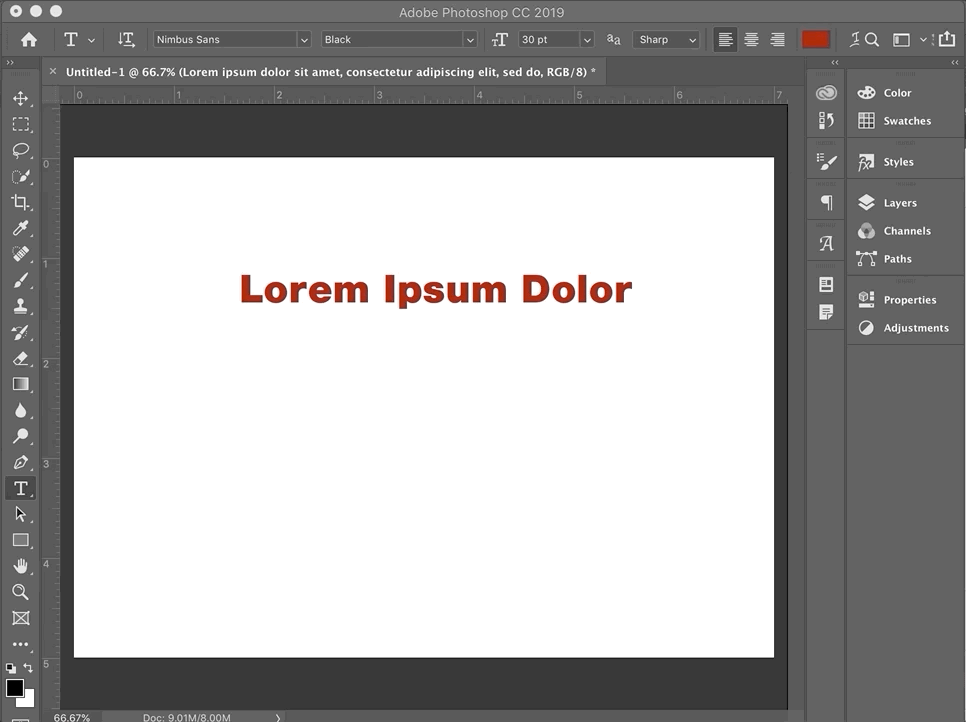The height and width of the screenshot is (722, 966).
Task: Swap foreground and background colors
Action: (28, 667)
